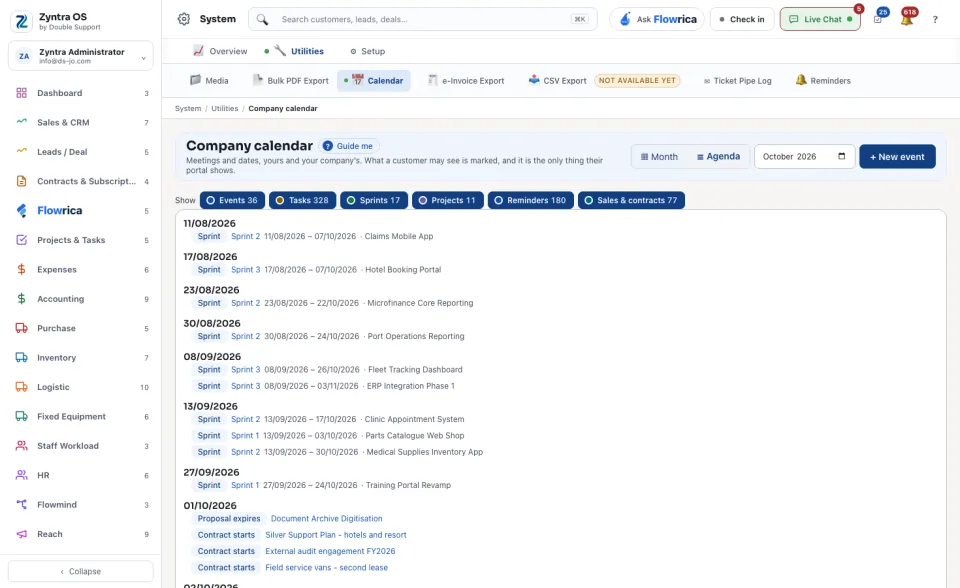960x588 pixels.
Task: Click the Purchase truck icon
Action: (21, 328)
